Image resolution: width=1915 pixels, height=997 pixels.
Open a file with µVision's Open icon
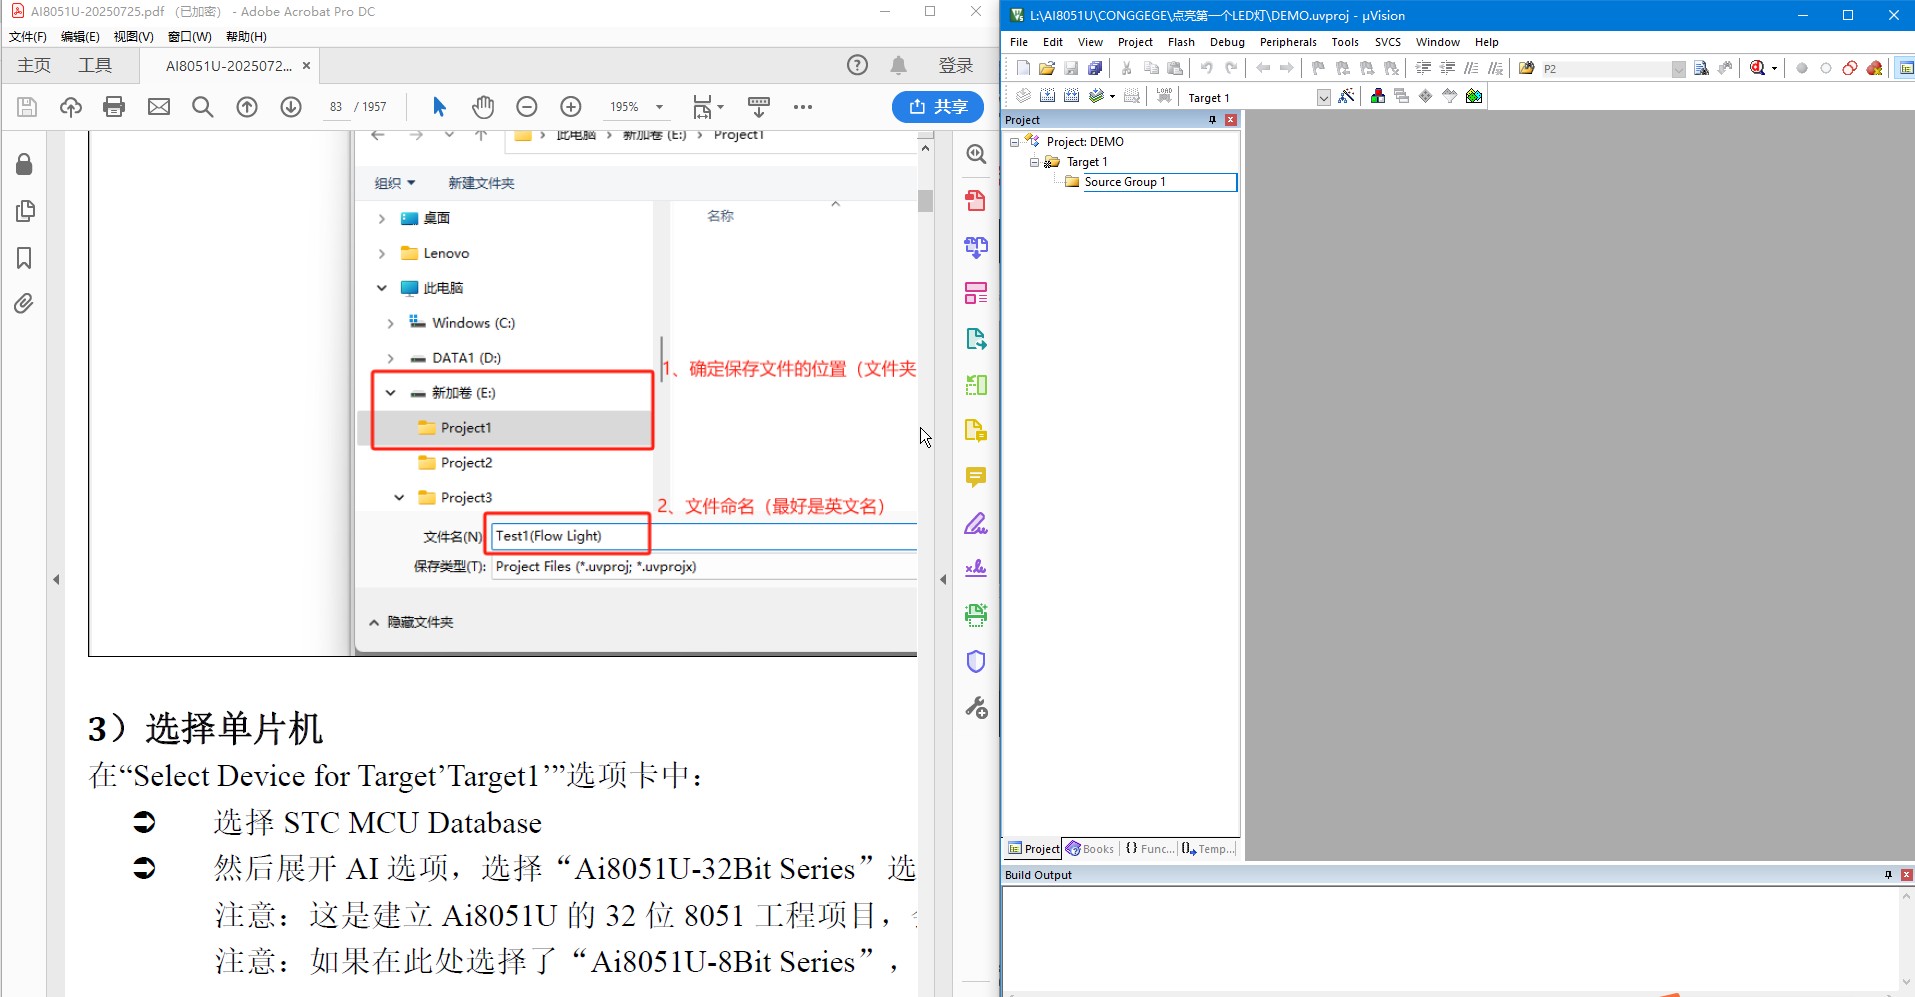point(1046,68)
